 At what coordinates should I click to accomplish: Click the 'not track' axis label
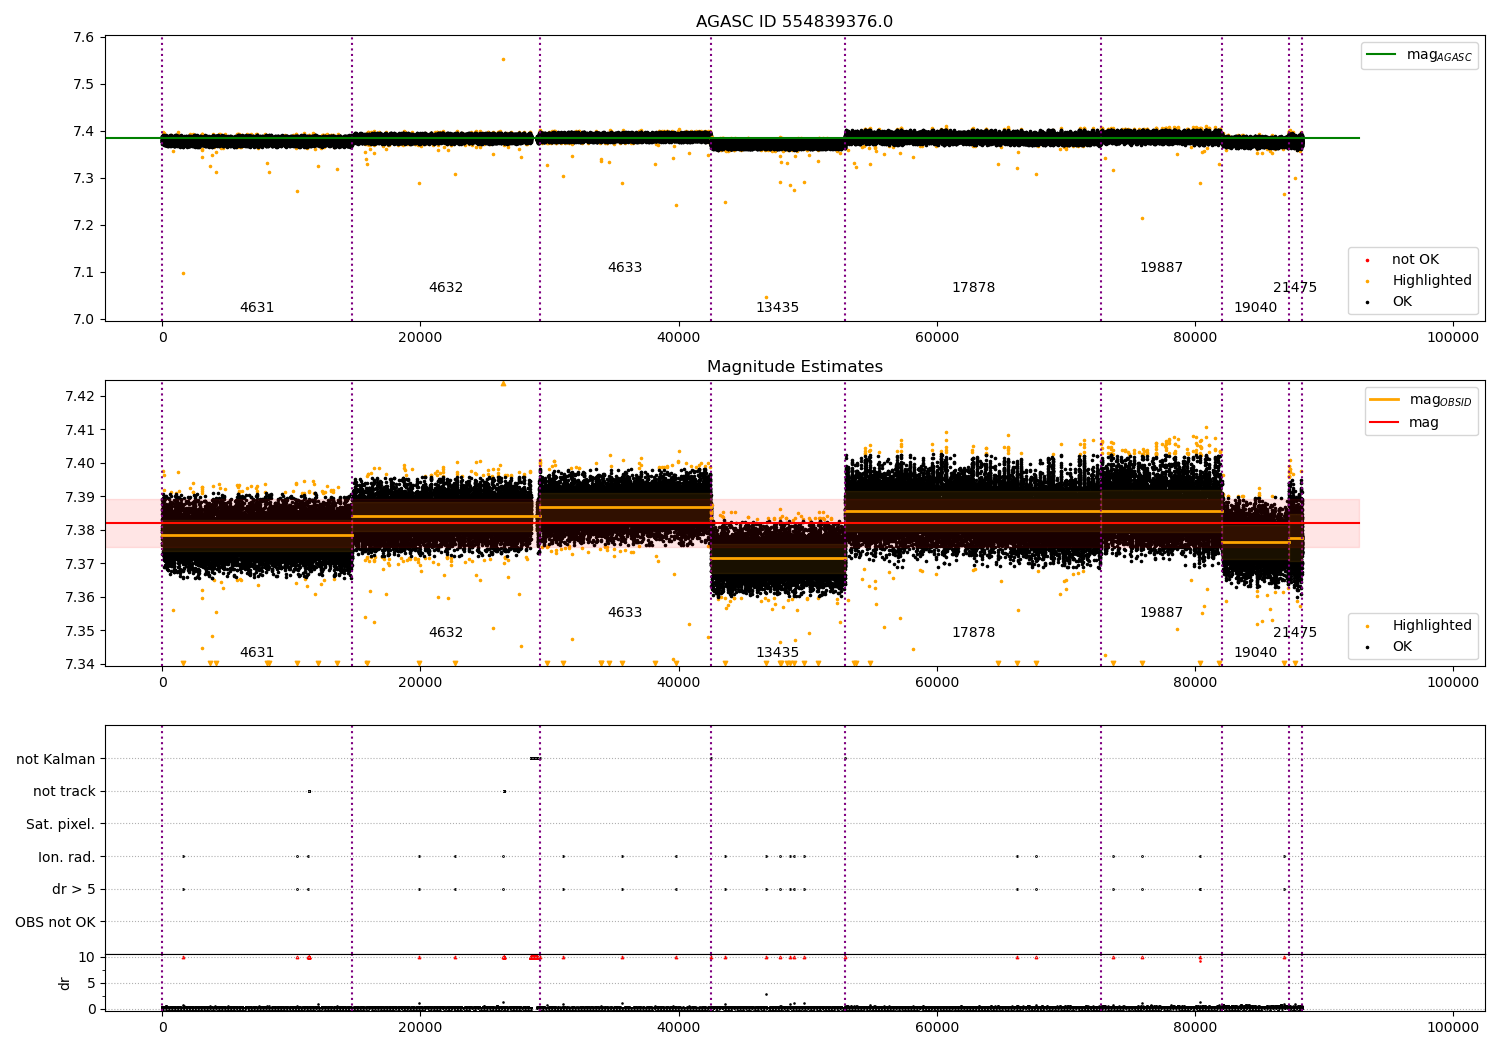[64, 791]
